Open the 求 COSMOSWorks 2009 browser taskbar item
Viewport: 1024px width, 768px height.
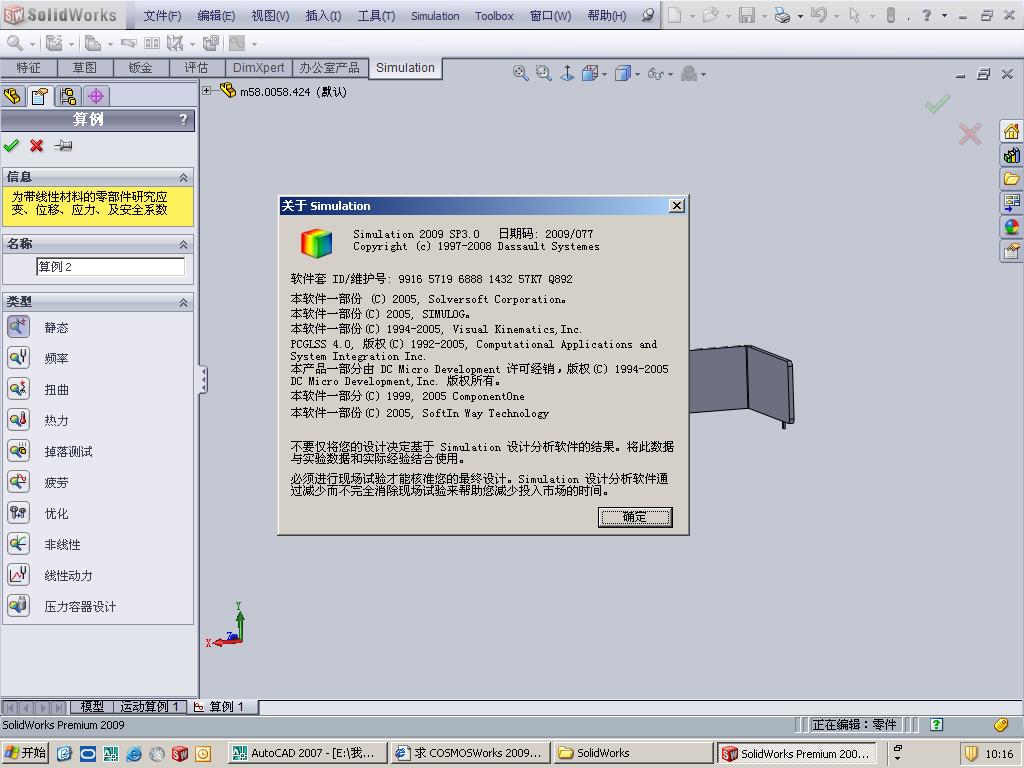(470, 753)
